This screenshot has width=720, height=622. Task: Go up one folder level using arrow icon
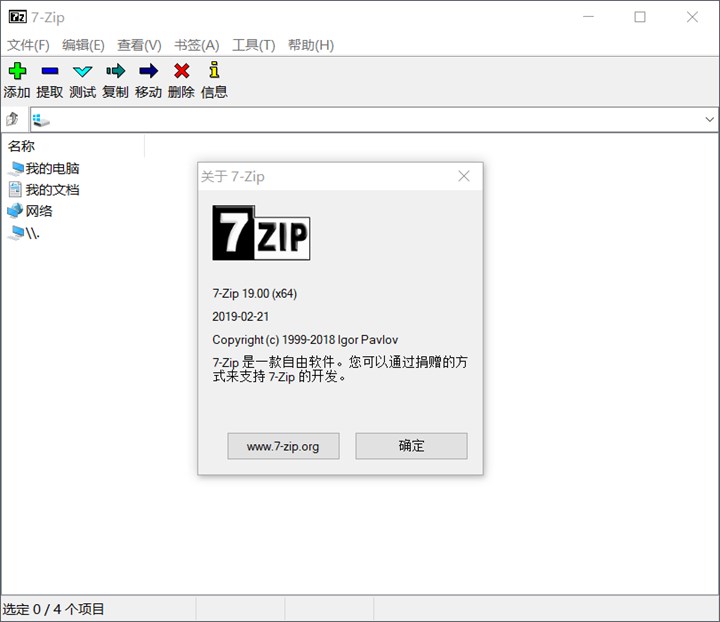[x=12, y=119]
